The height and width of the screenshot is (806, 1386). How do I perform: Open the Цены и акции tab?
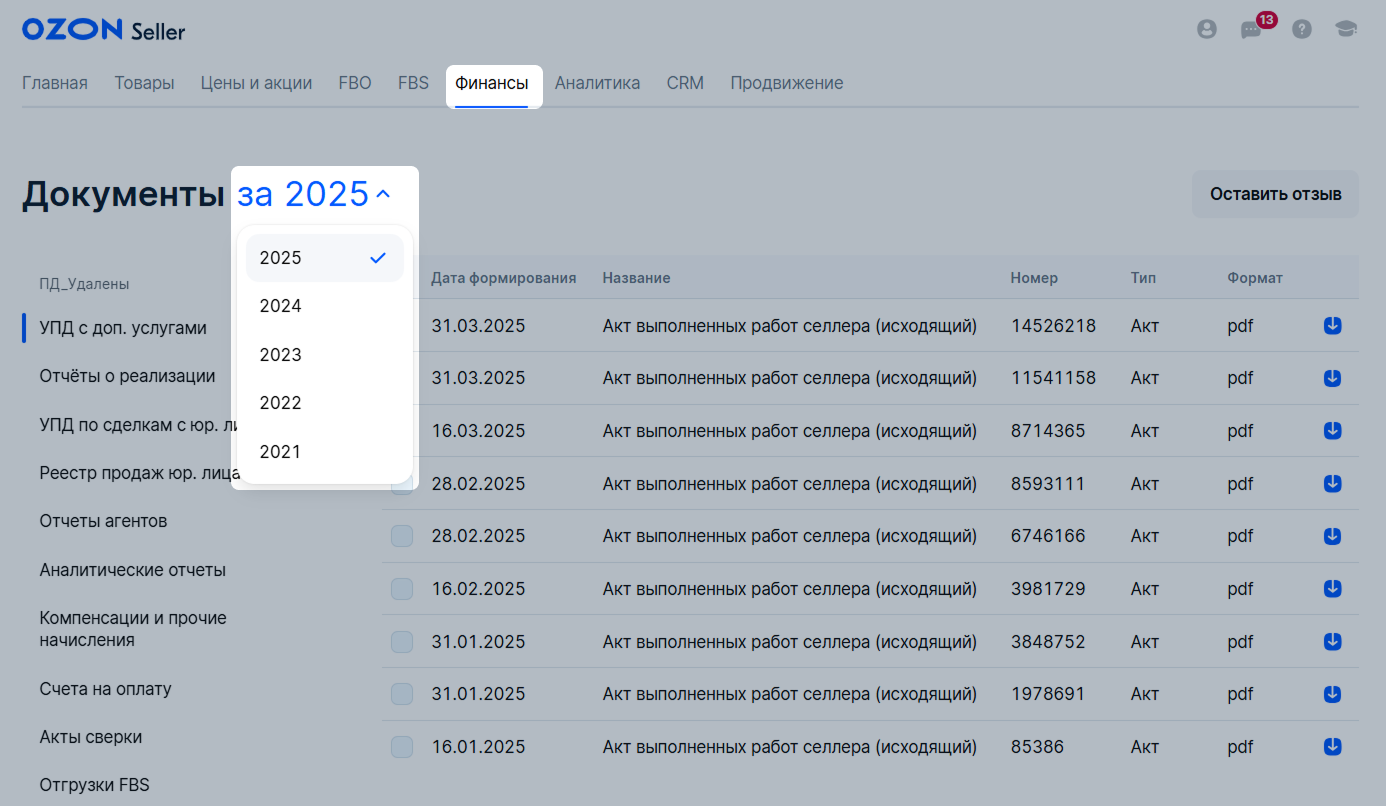[x=256, y=83]
